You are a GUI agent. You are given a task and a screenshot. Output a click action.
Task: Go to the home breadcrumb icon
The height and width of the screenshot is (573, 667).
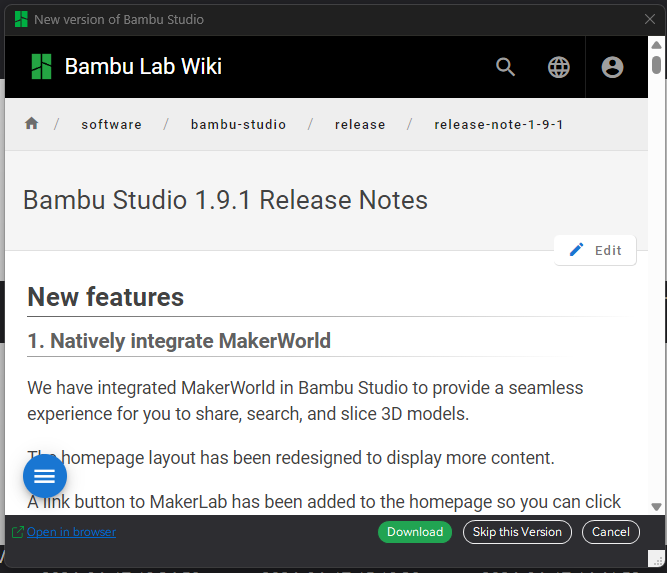(x=31, y=123)
